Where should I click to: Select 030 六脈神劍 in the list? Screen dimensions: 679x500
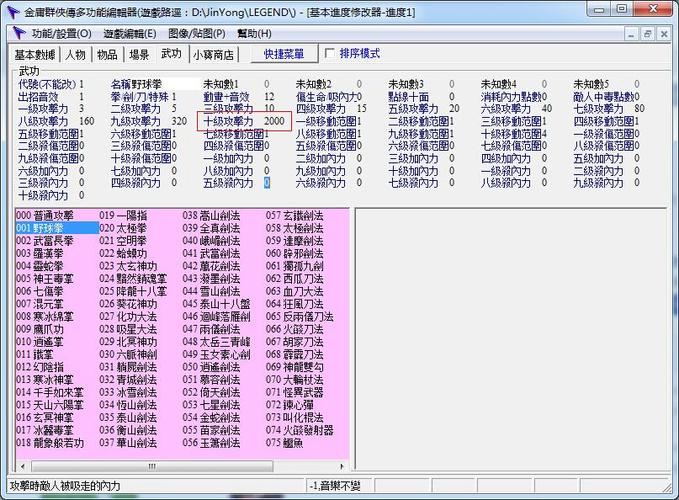(x=128, y=354)
